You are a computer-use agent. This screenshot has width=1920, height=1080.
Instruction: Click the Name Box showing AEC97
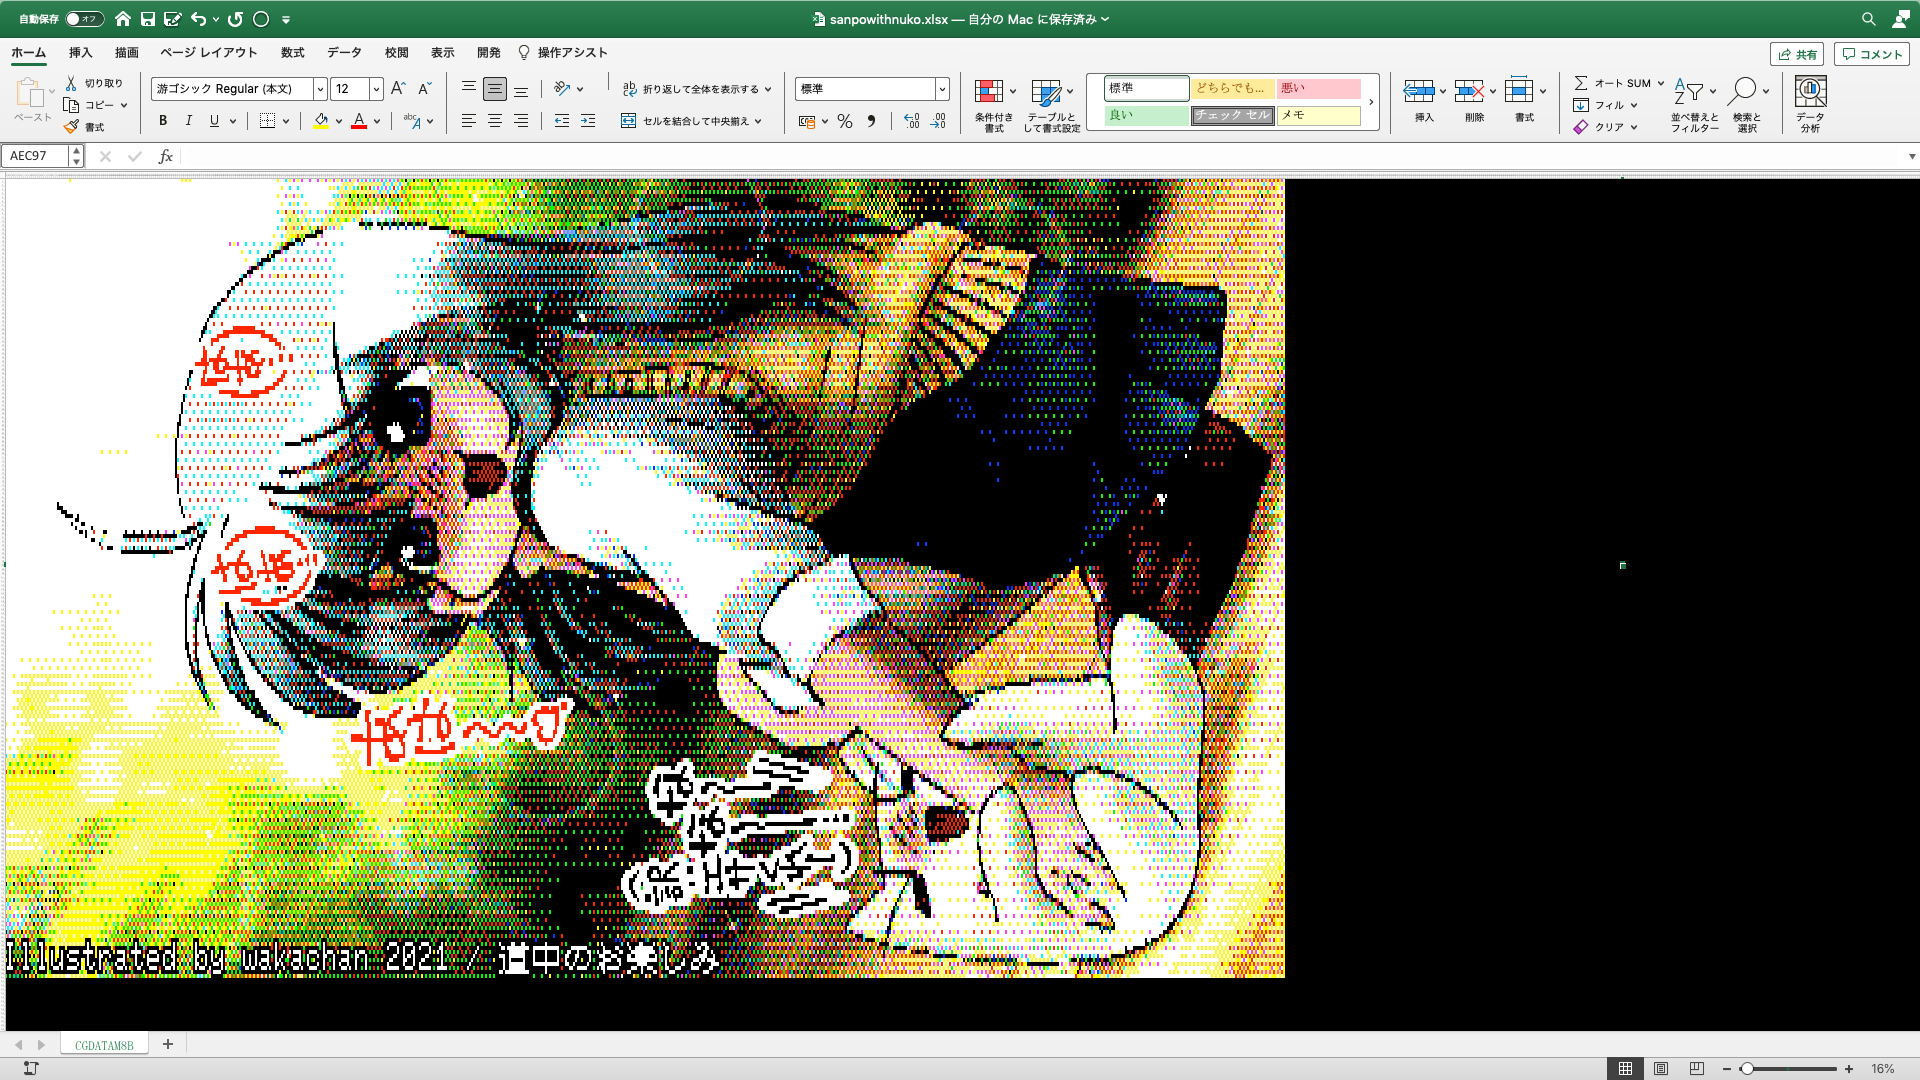(x=36, y=156)
